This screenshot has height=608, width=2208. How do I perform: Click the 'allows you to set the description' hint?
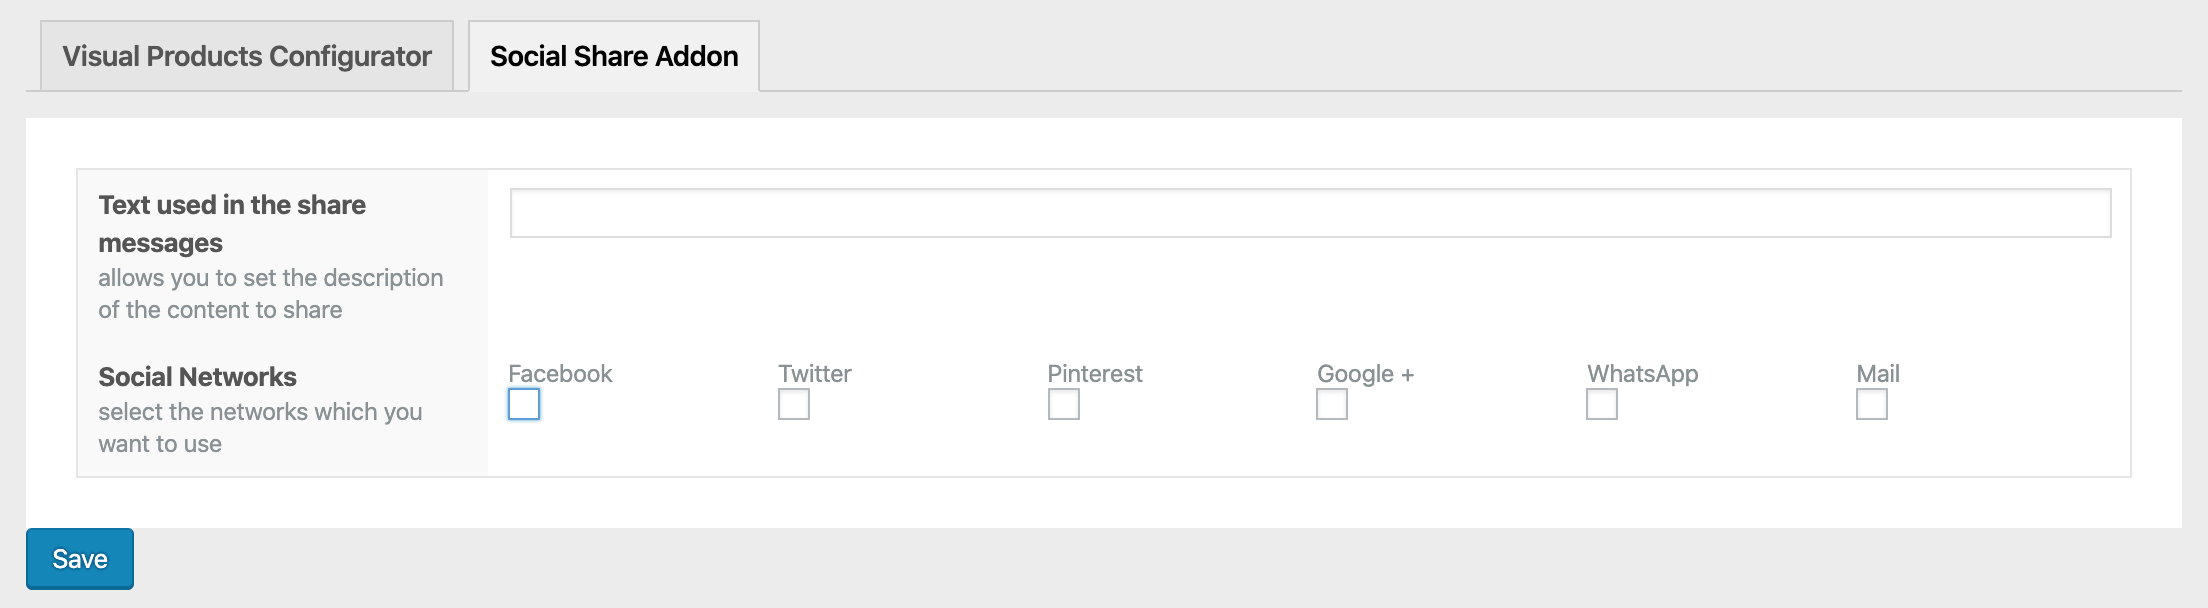pos(271,294)
